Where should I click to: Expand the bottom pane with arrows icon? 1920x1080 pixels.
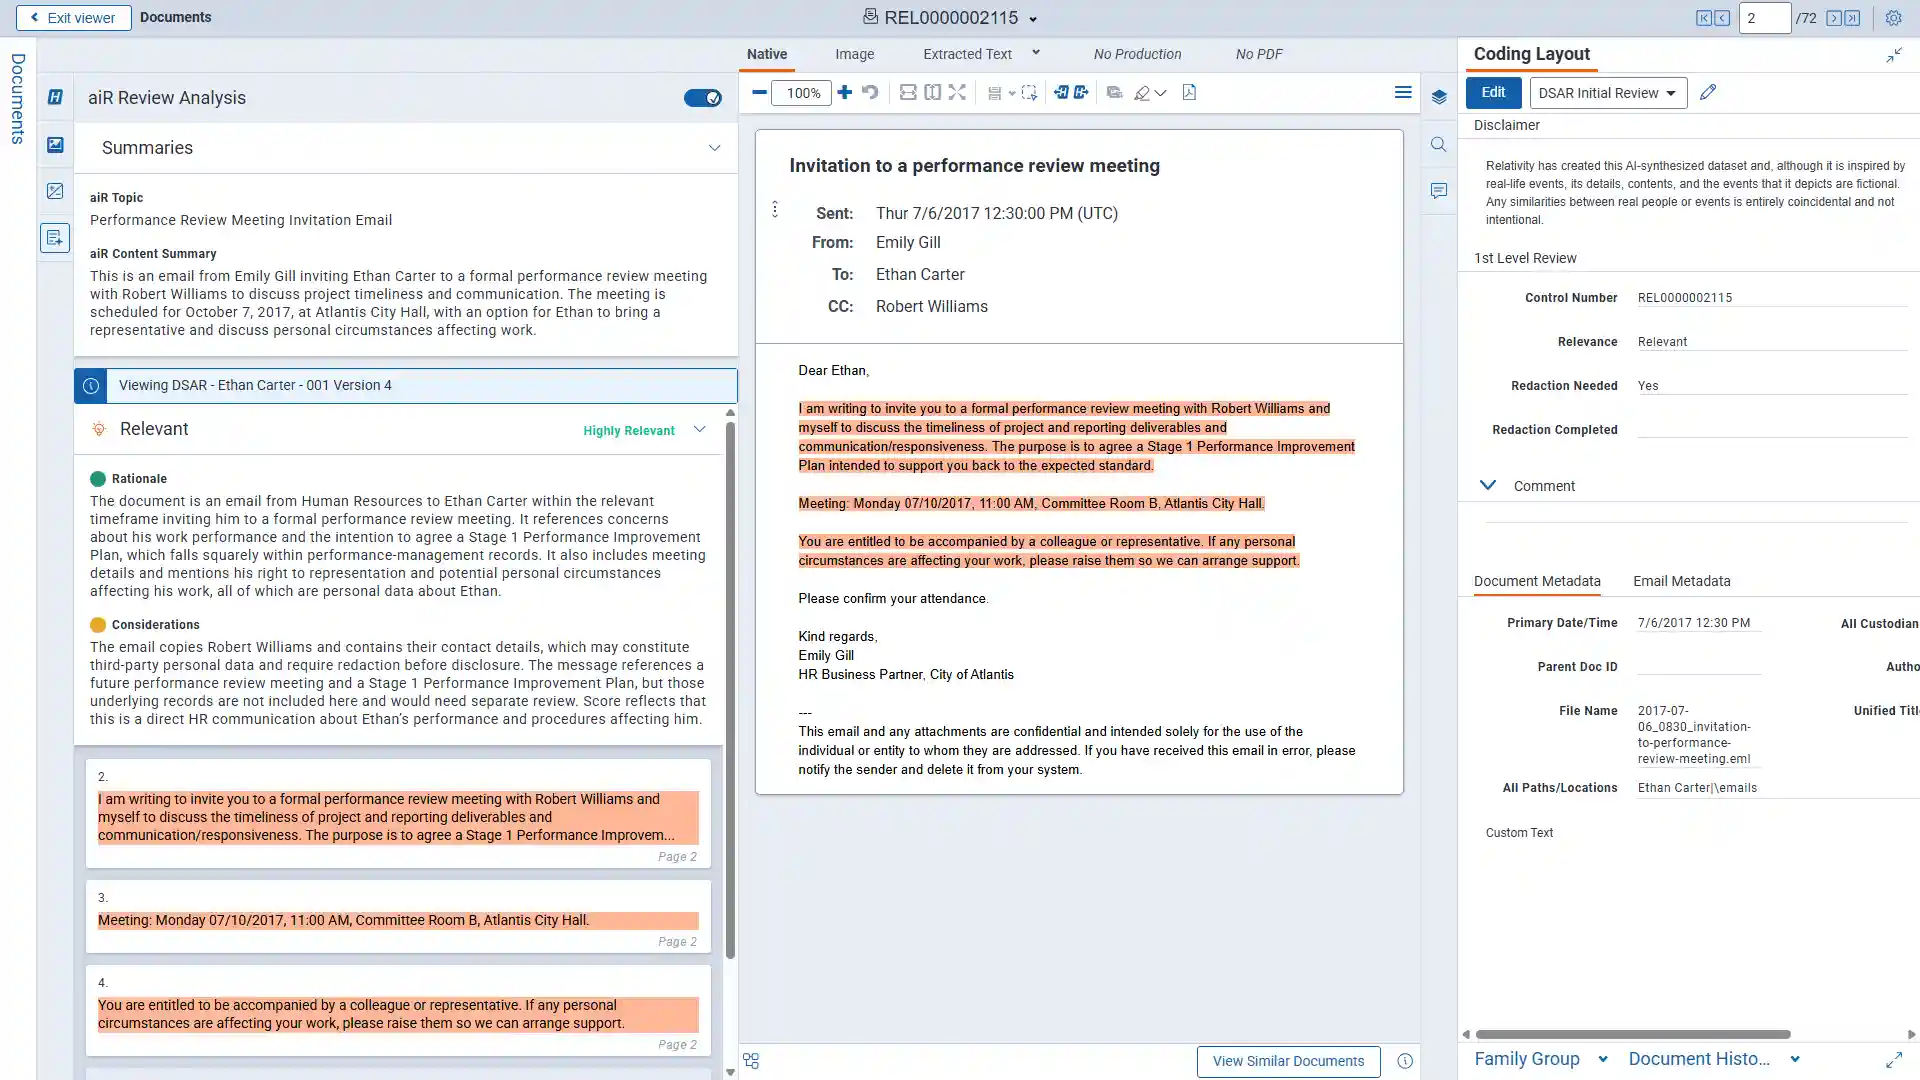[x=1894, y=1060]
